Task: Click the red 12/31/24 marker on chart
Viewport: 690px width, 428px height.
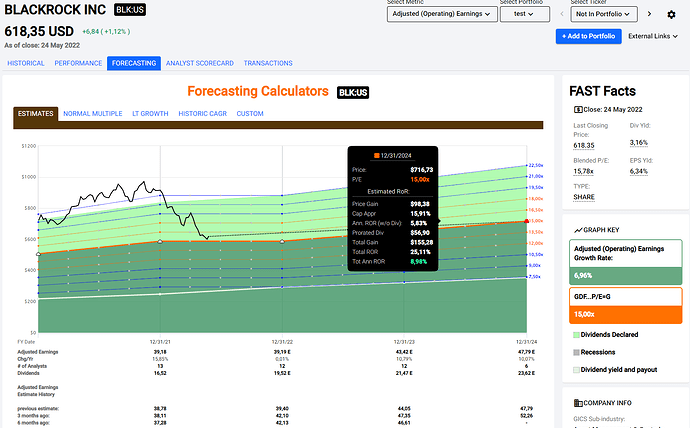Action: 527,221
